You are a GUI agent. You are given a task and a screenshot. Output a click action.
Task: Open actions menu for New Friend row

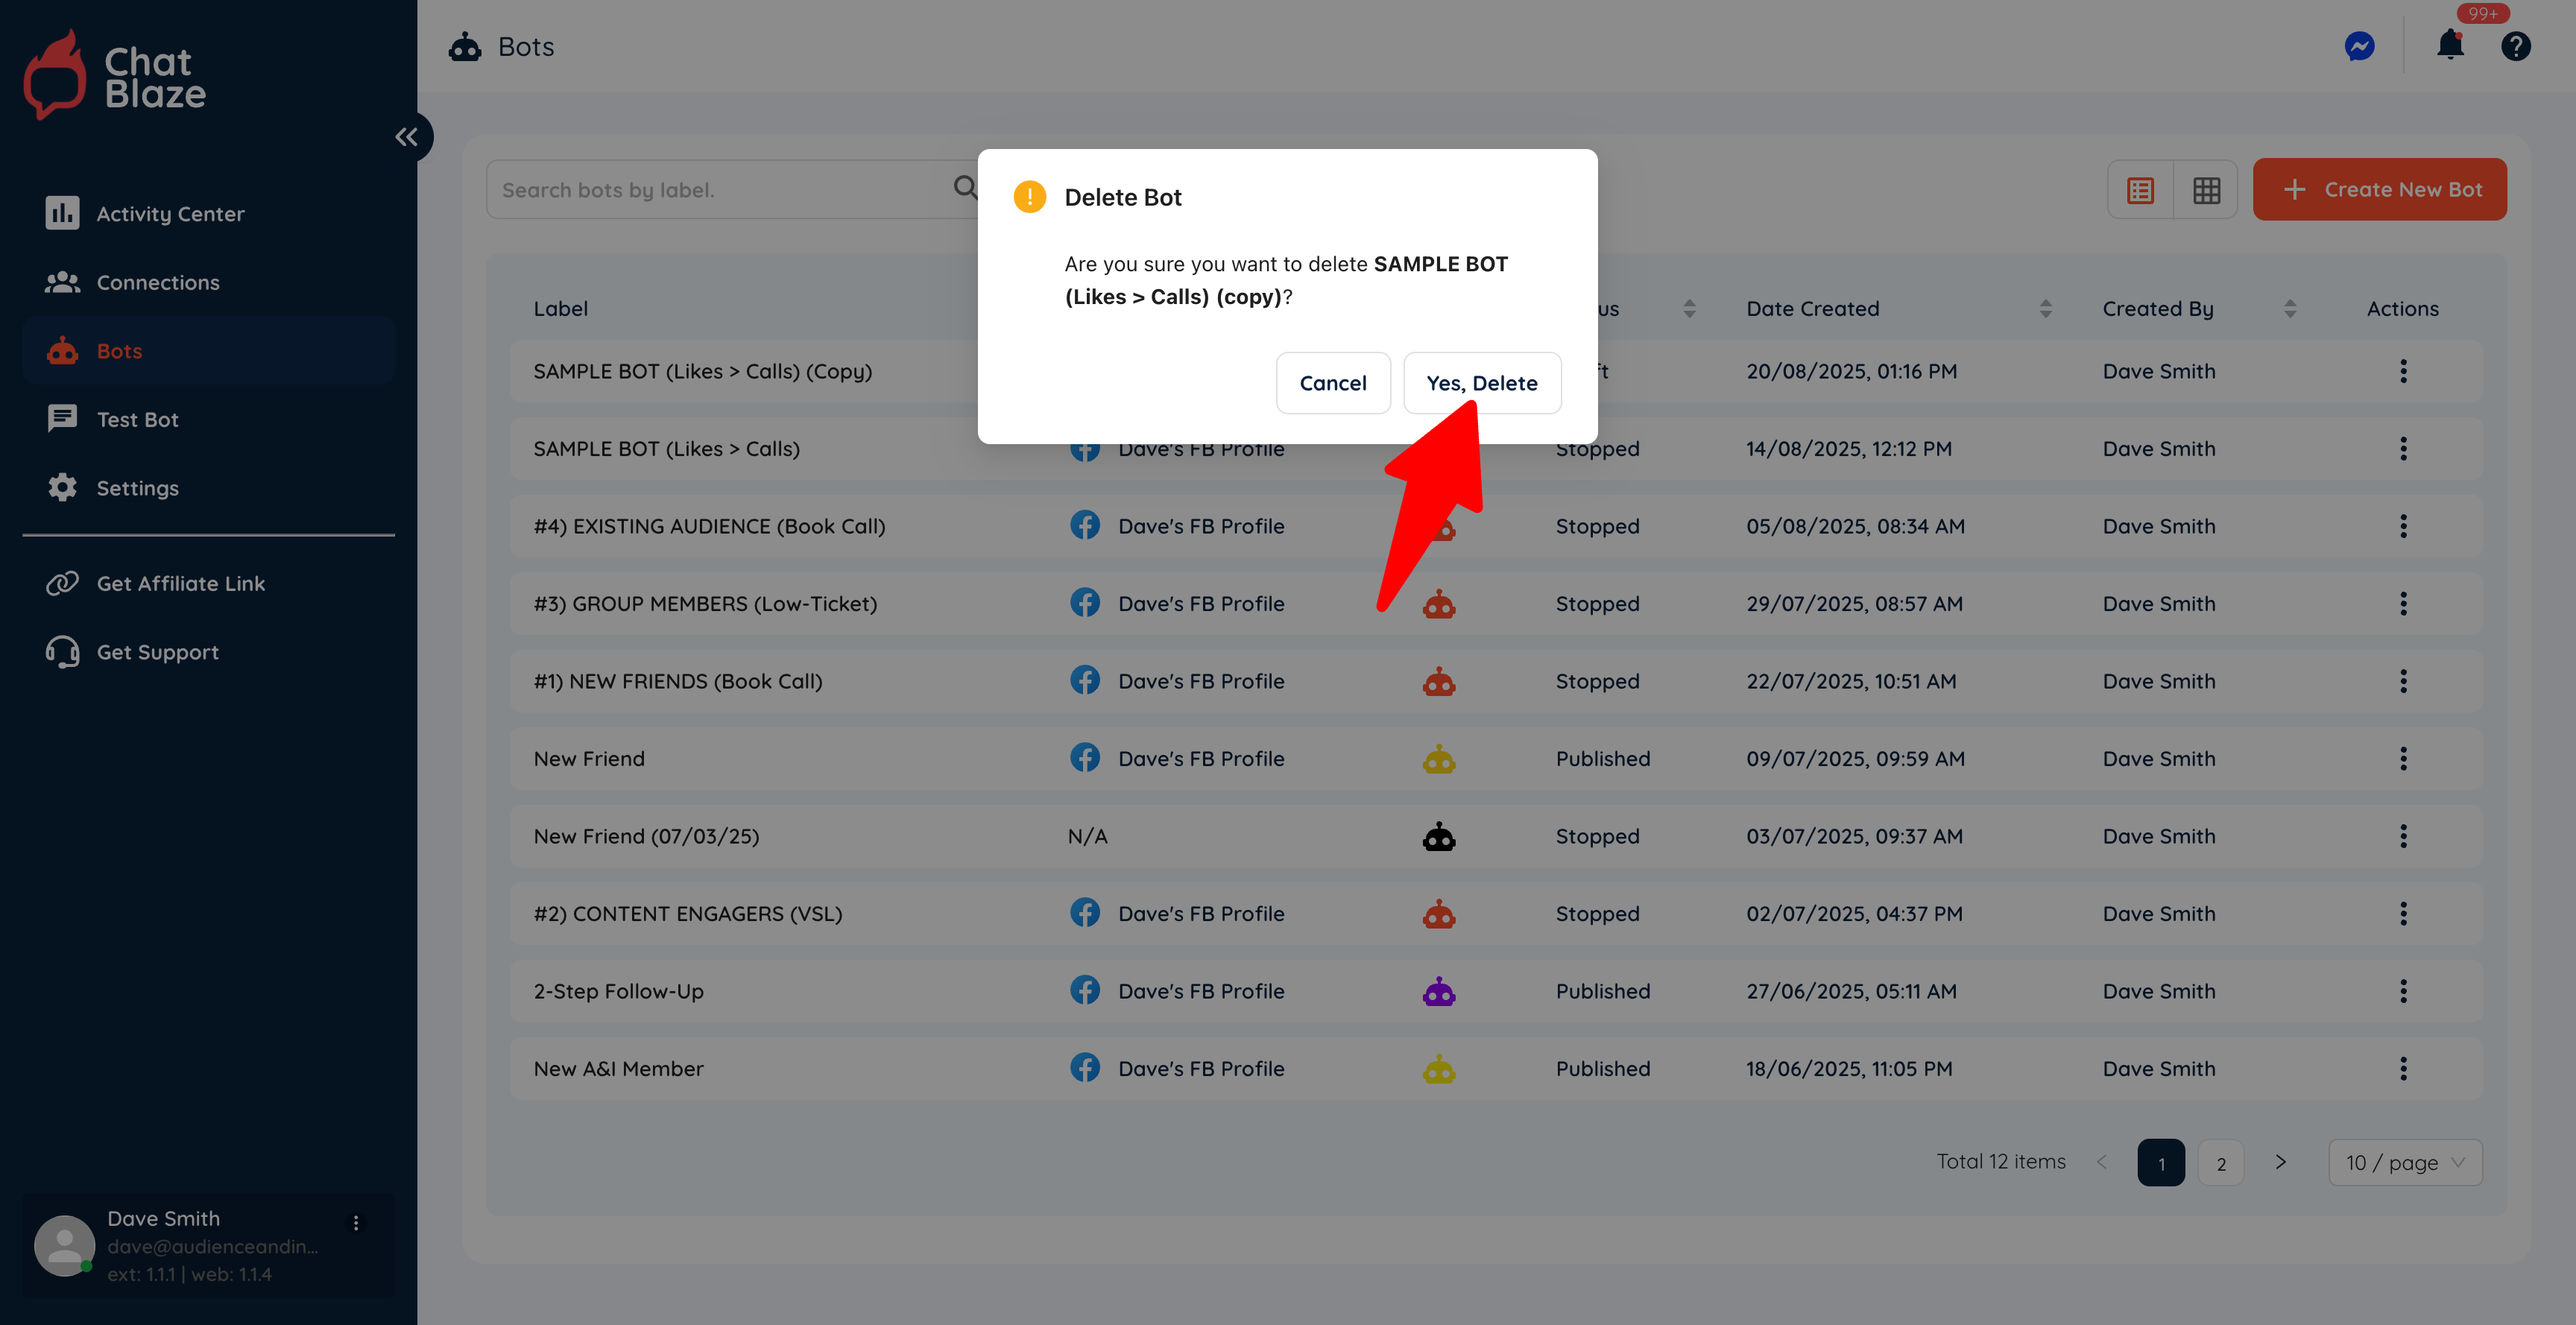pos(2403,759)
